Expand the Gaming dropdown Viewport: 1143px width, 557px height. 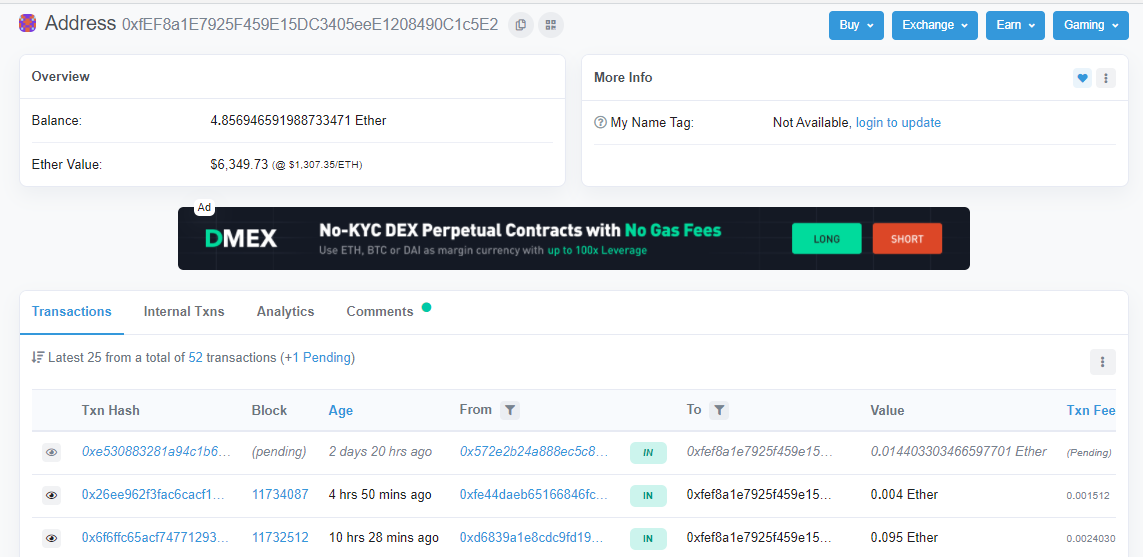pyautogui.click(x=1090, y=25)
